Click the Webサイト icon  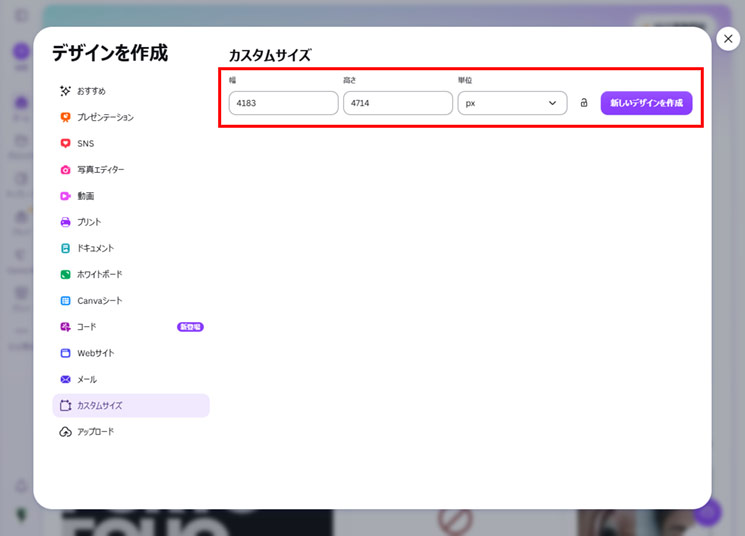pos(66,353)
